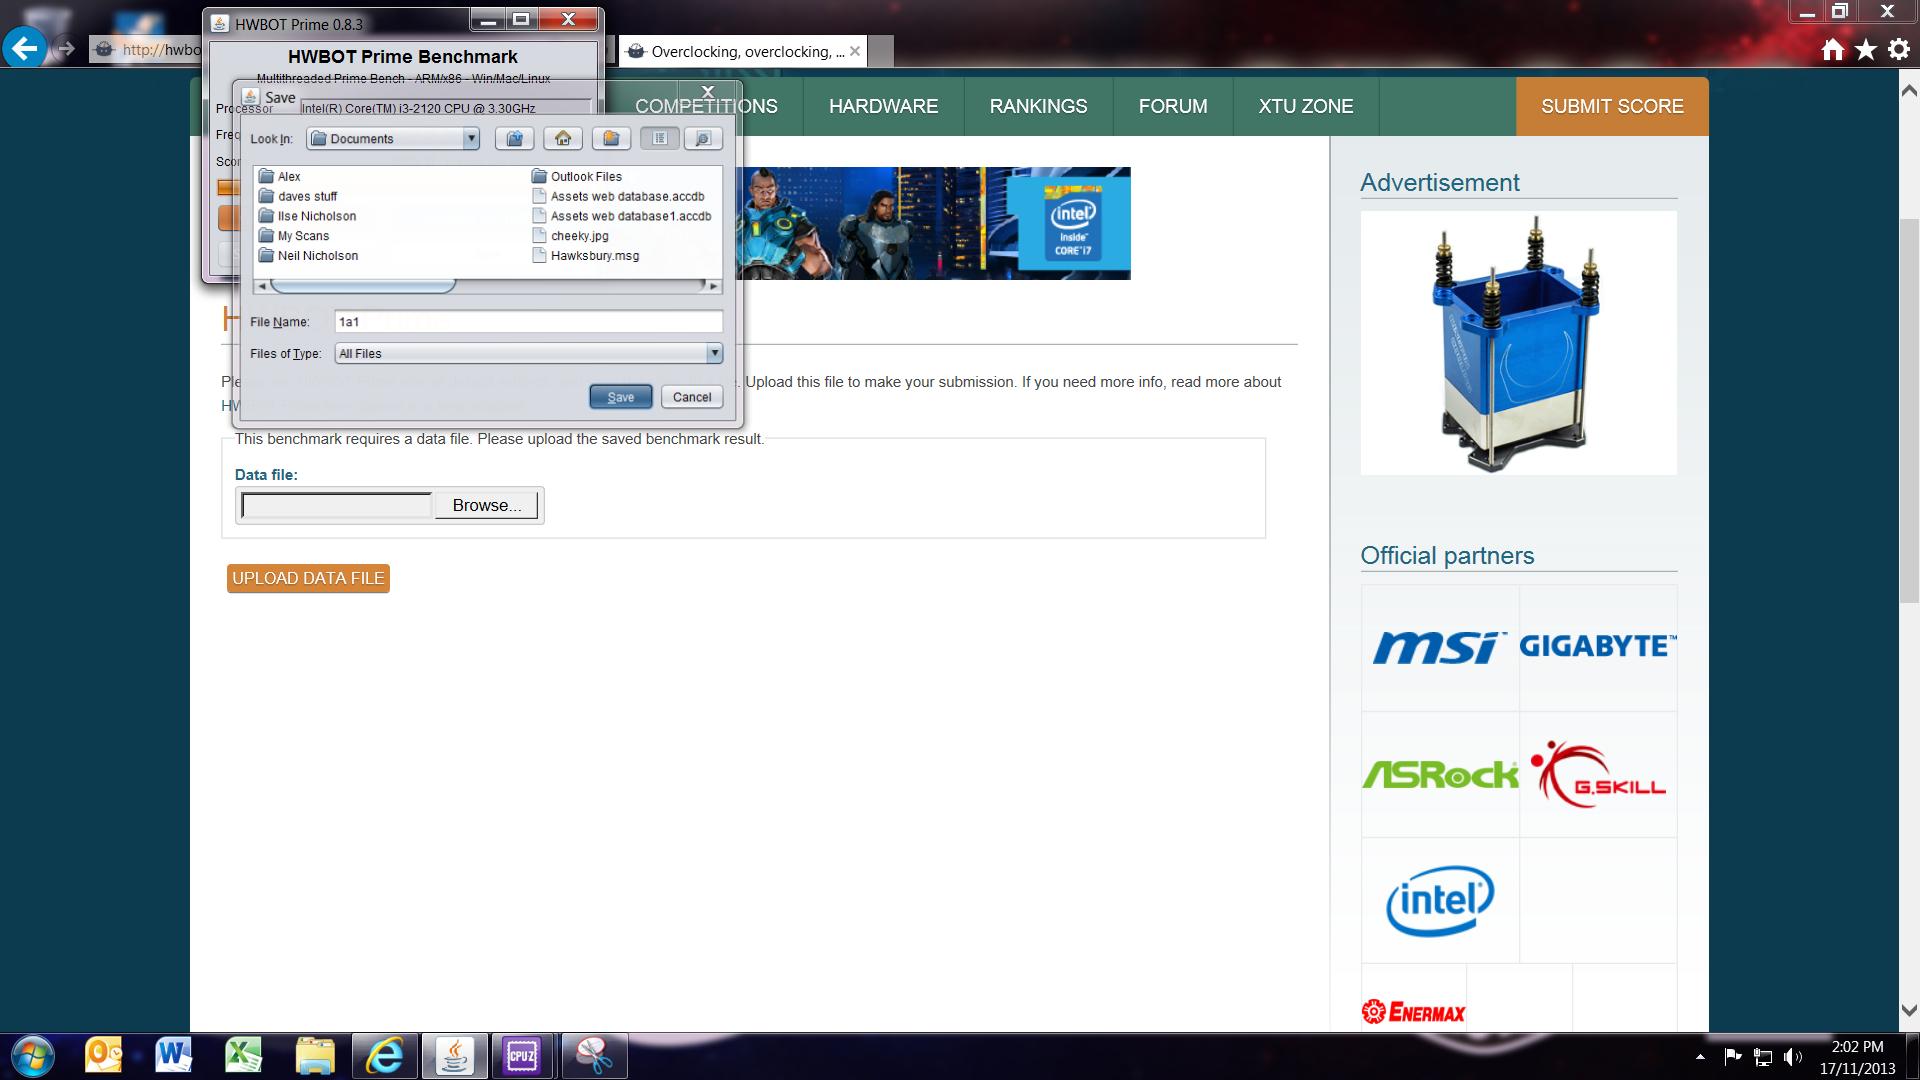1920x1080 pixels.
Task: Click the Windows Start button
Action: [x=31, y=1056]
